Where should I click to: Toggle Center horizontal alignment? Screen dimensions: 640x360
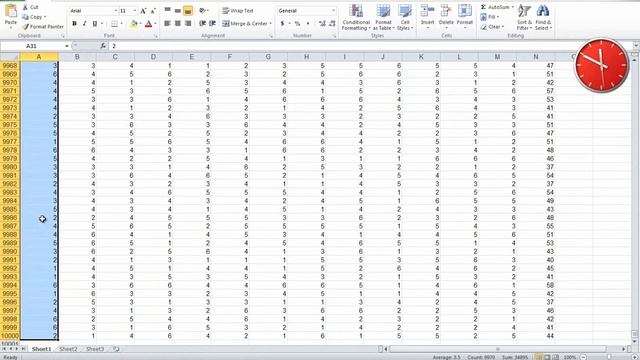click(x=178, y=24)
